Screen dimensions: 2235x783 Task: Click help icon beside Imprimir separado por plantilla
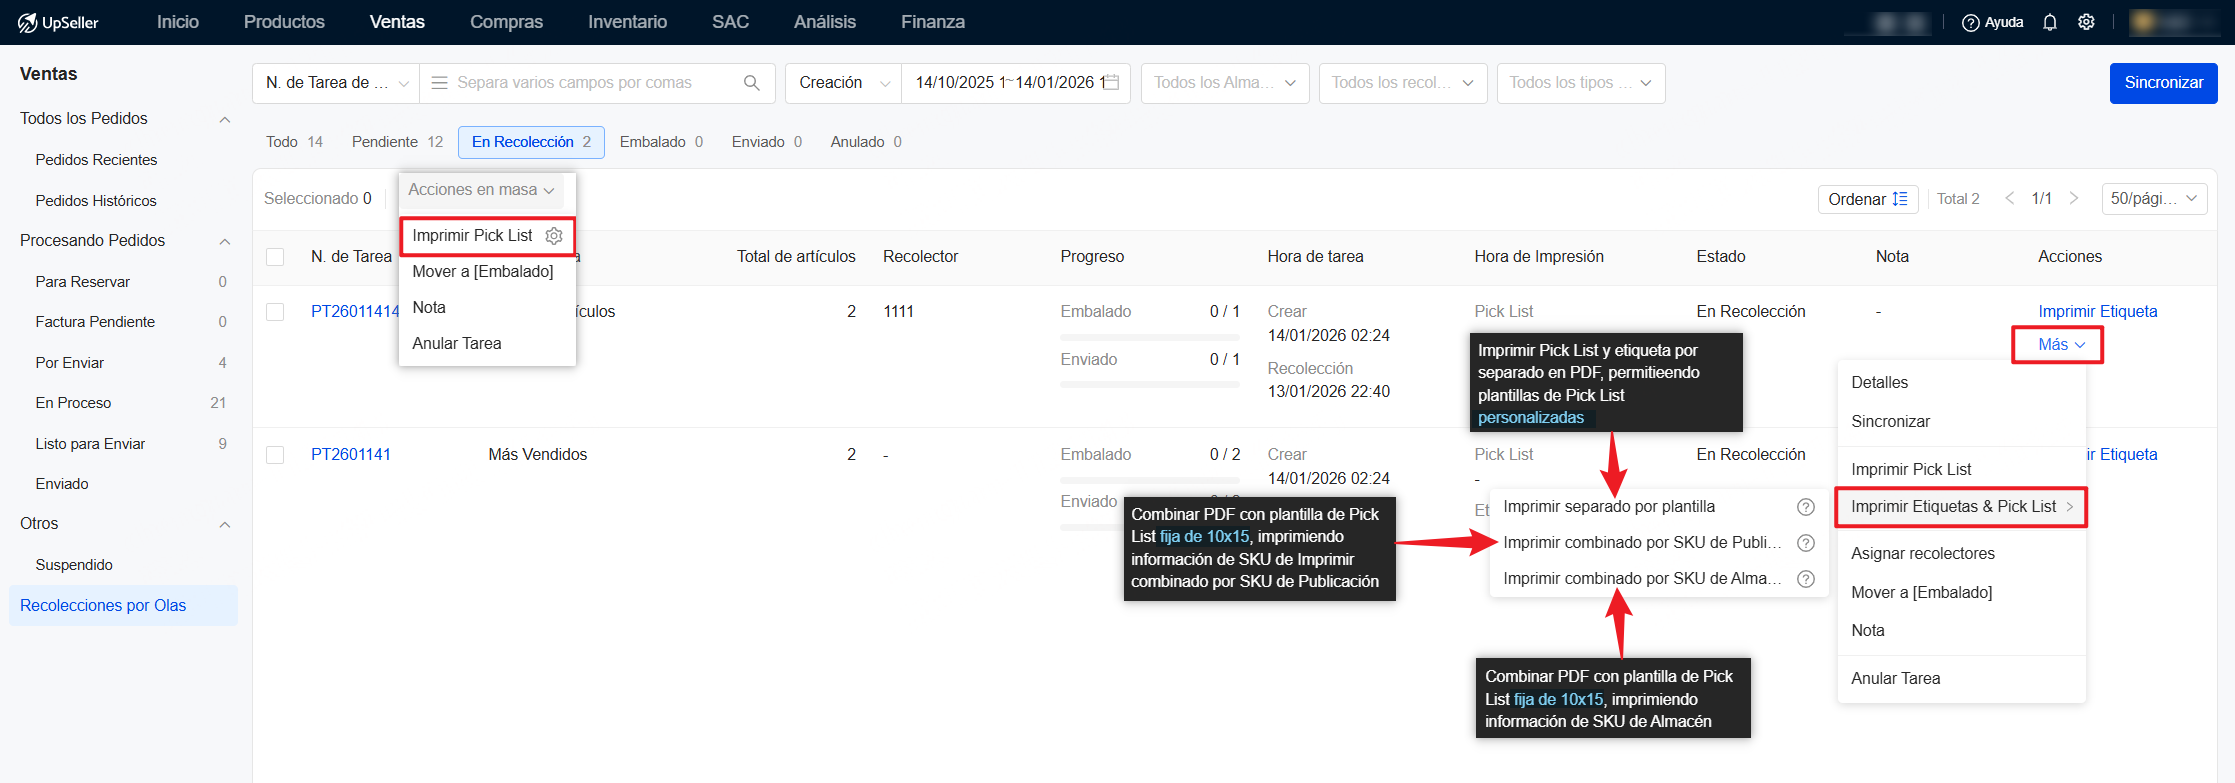coord(1806,507)
